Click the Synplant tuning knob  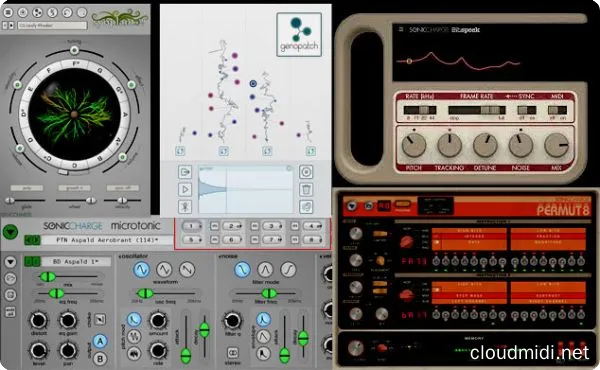[x=74, y=50]
